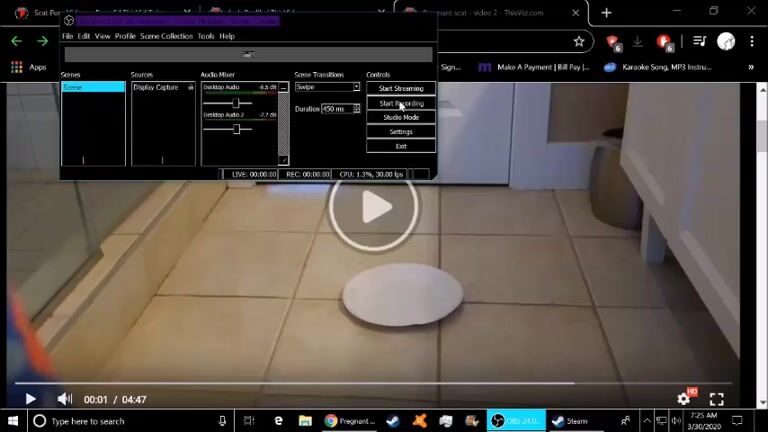Viewport: 768px width, 432px height.
Task: Click the Duration stepper arrows in OBS
Action: click(356, 109)
